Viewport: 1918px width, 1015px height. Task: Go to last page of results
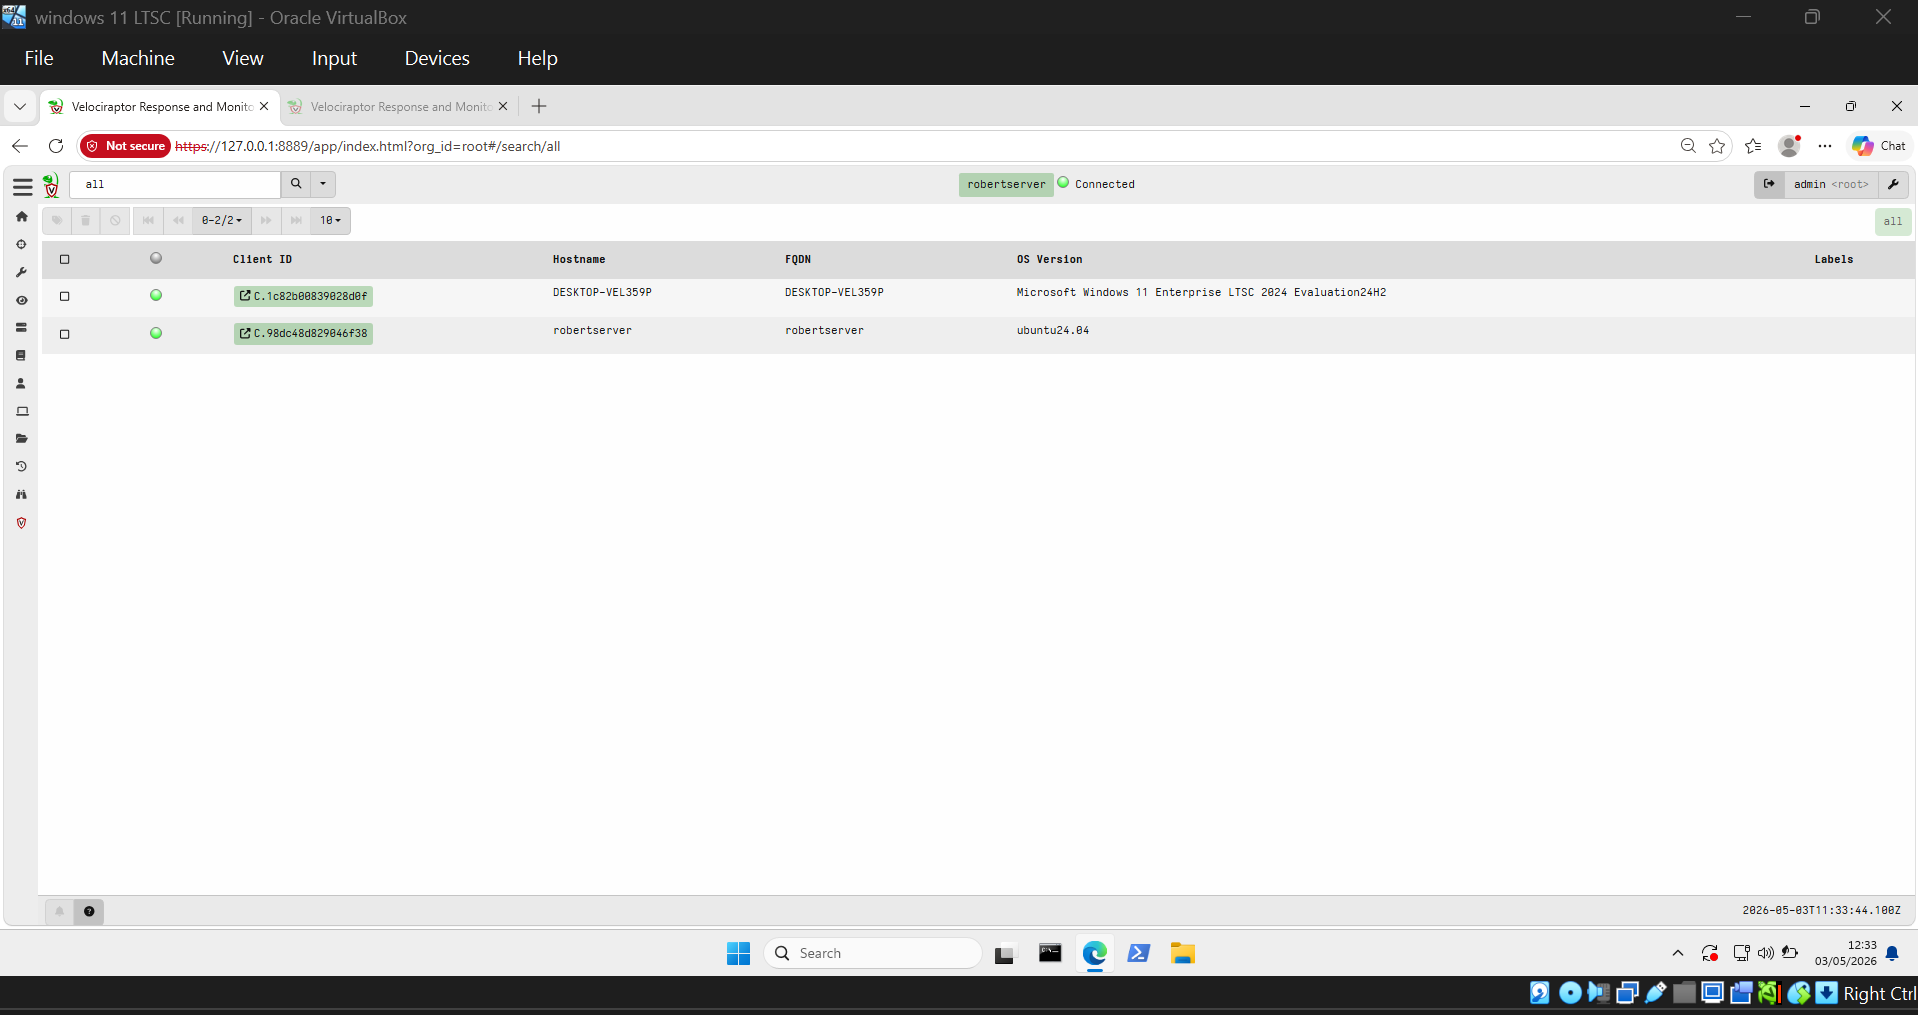click(x=296, y=220)
